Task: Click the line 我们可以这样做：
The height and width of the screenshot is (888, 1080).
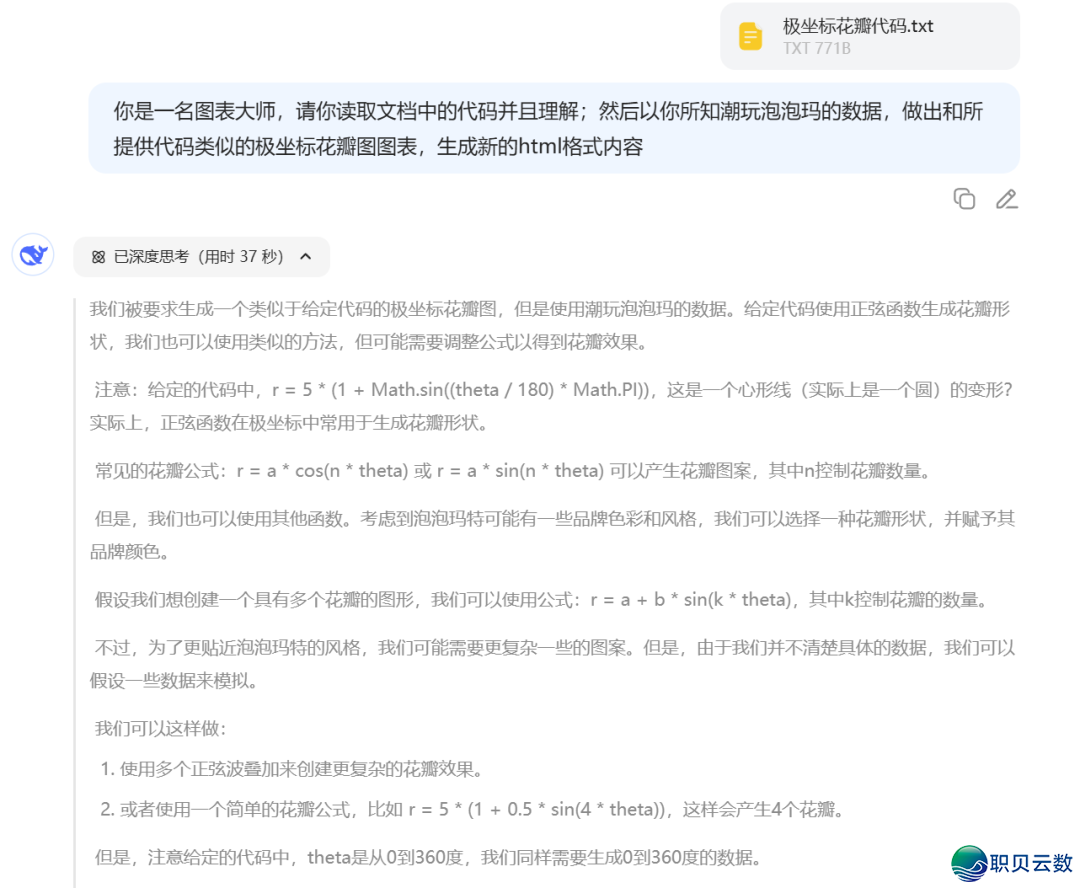Action: point(160,729)
